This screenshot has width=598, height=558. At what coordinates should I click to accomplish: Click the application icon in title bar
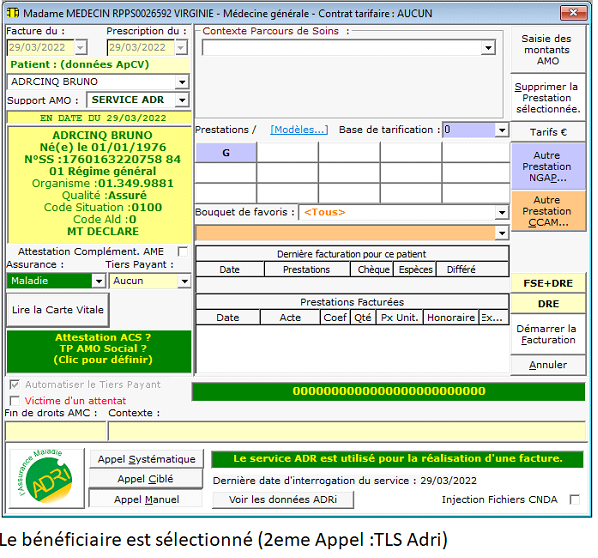(x=13, y=13)
